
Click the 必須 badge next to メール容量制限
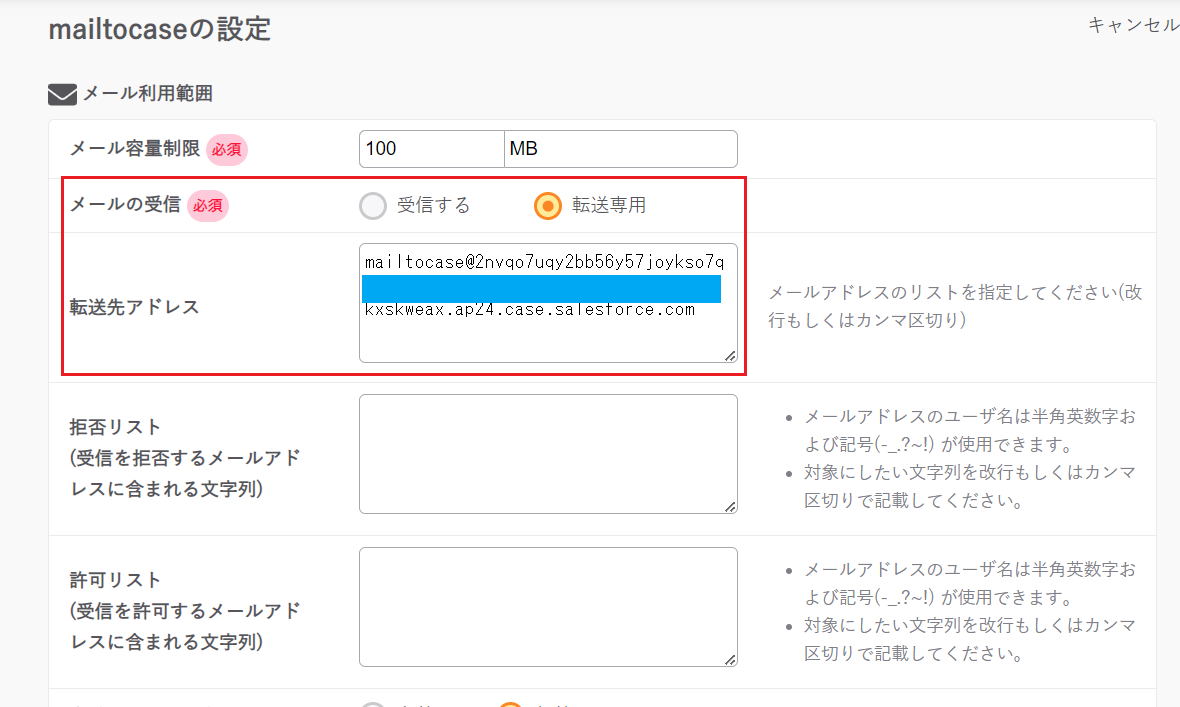(x=227, y=148)
